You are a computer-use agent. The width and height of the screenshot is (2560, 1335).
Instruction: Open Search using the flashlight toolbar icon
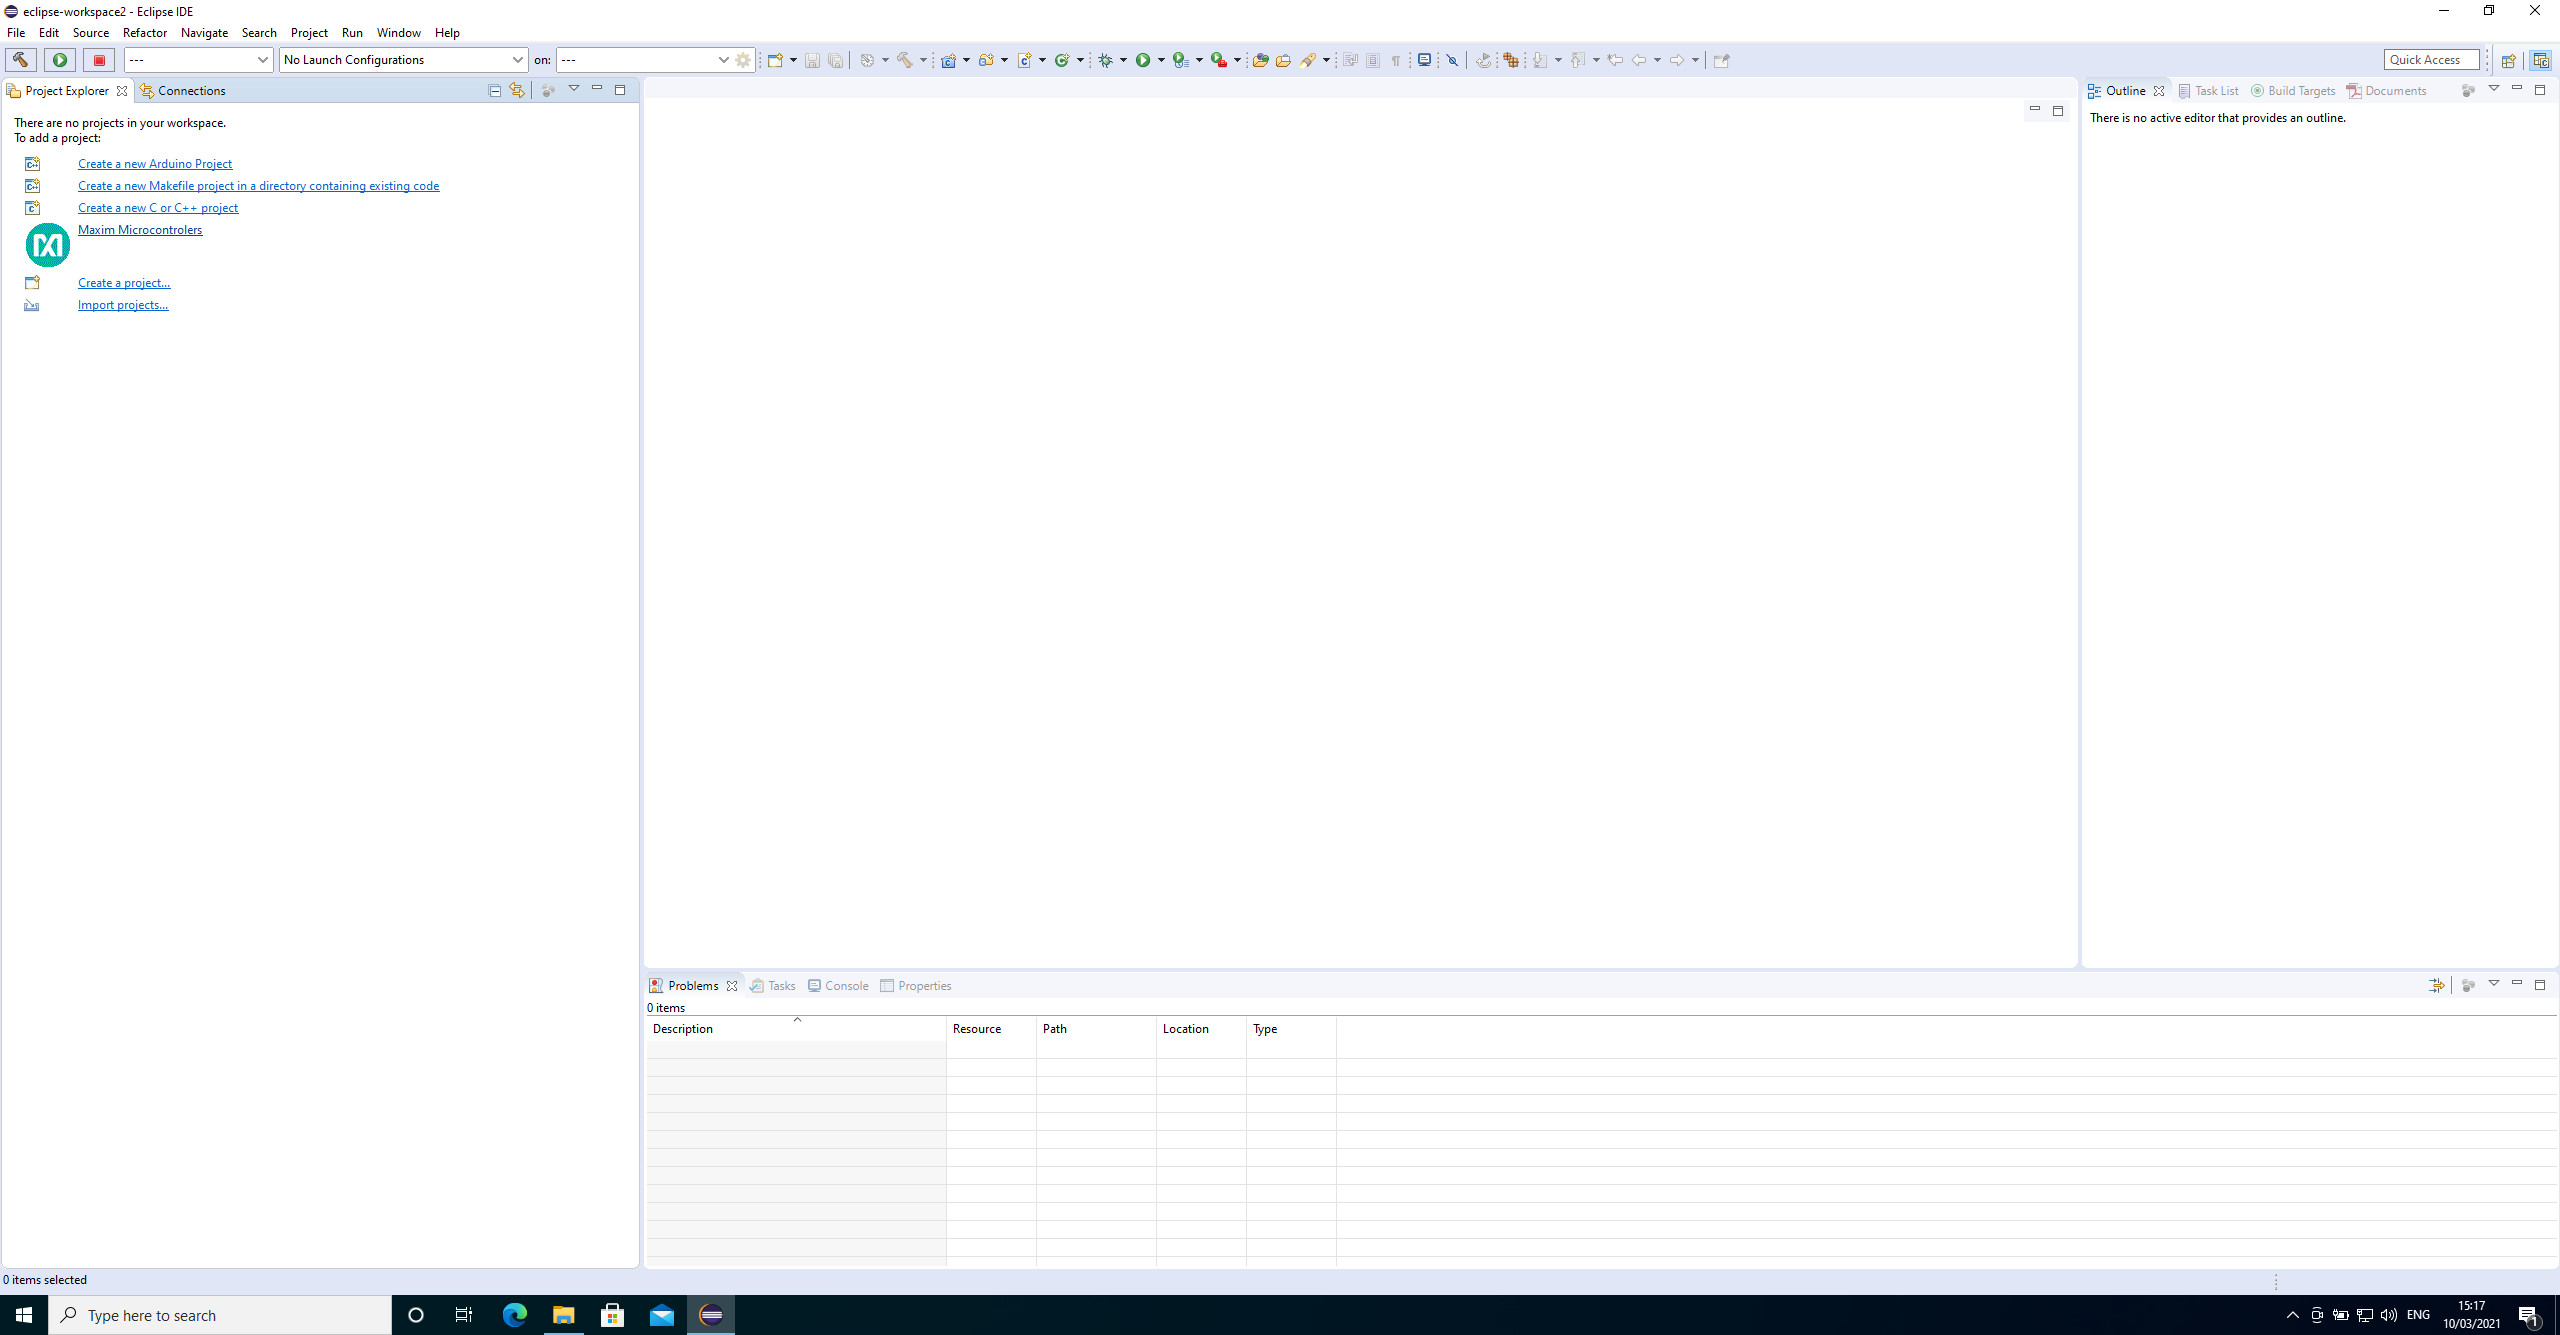[1308, 60]
